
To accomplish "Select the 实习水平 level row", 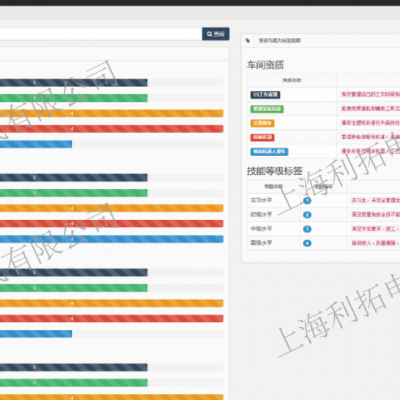I will coord(323,200).
